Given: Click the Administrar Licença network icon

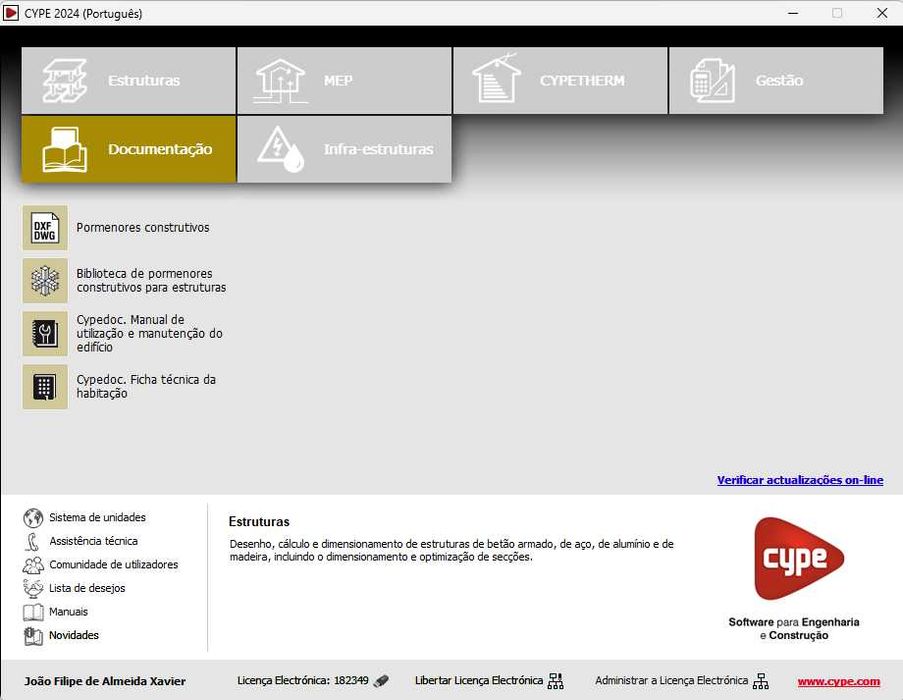Looking at the screenshot, I should click(x=761, y=681).
